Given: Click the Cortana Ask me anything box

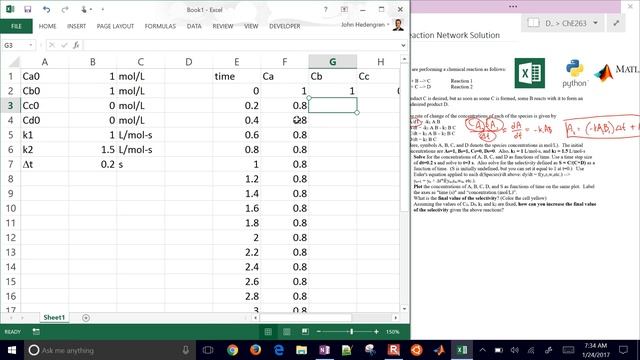Looking at the screenshot, I should tap(109, 350).
